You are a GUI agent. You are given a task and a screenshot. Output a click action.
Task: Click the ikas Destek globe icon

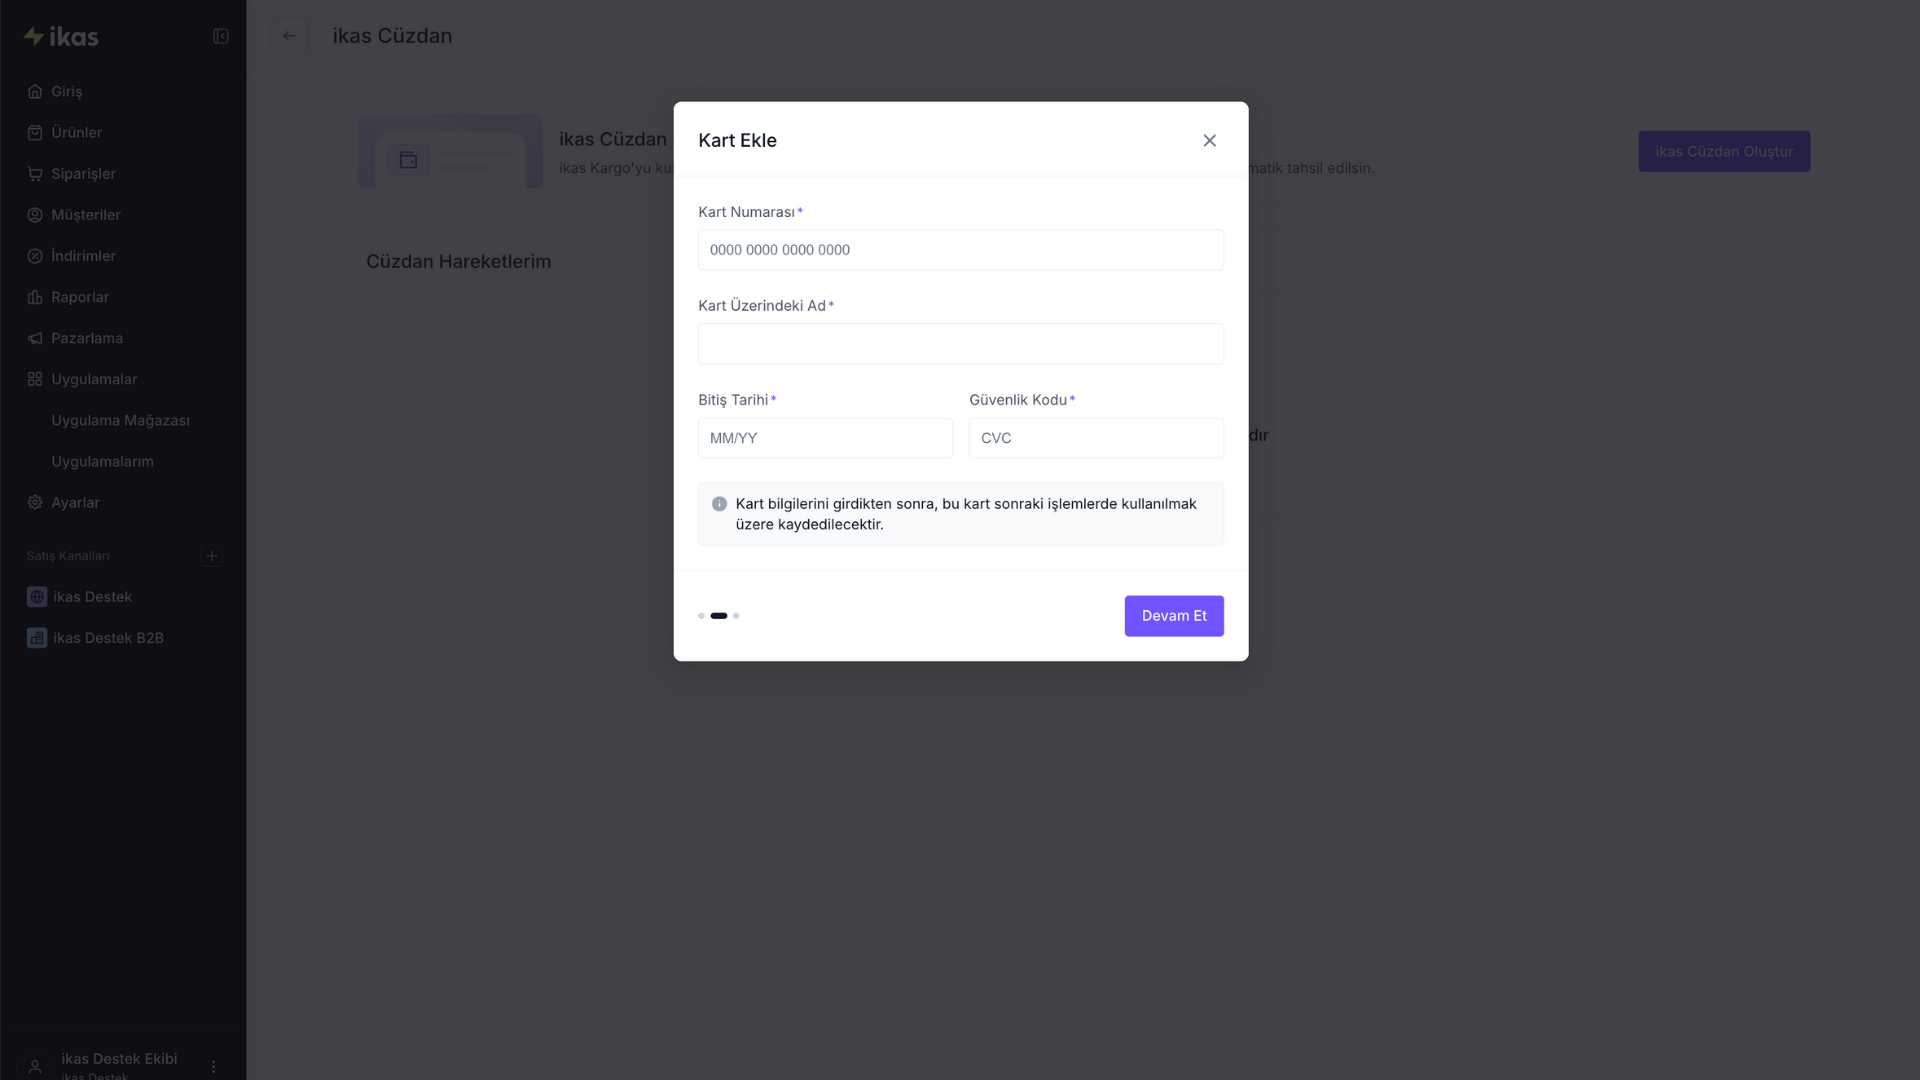37,597
